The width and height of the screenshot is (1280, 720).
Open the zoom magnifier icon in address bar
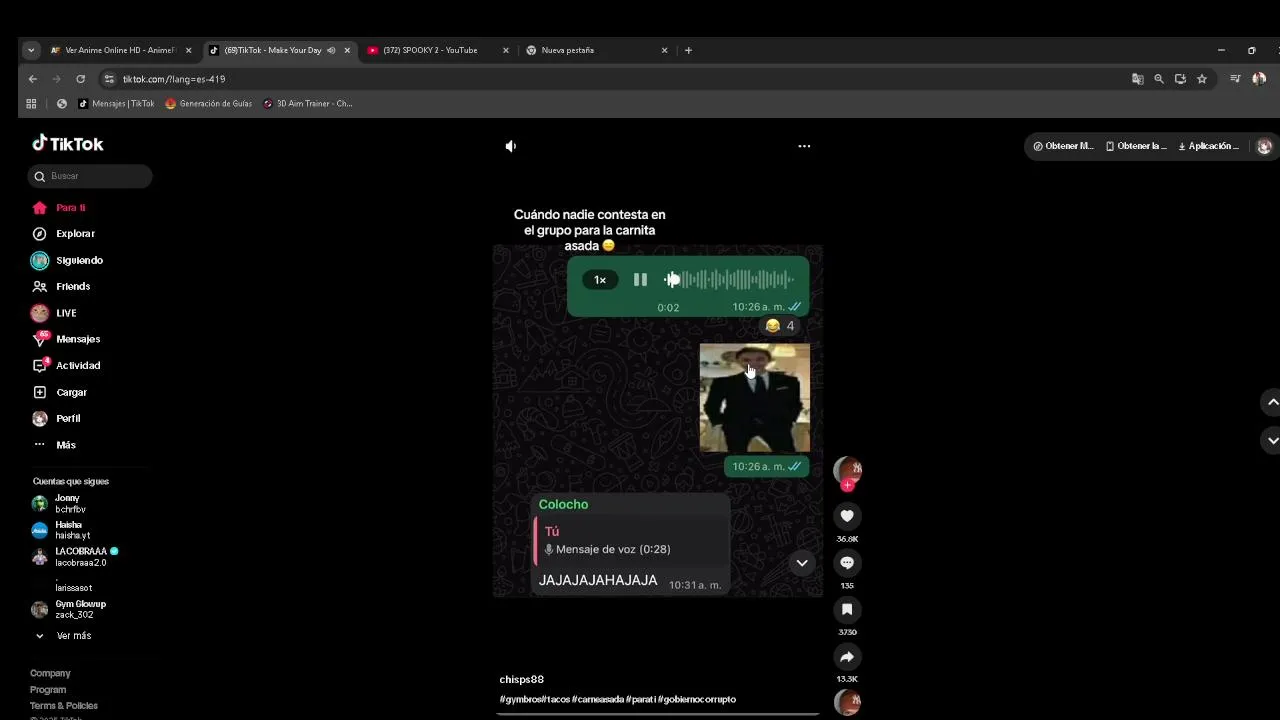(x=1159, y=79)
